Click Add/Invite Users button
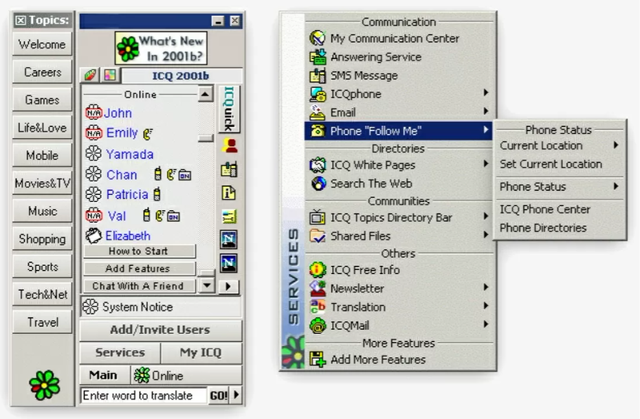Screen dimensions: 640x419 [160, 330]
